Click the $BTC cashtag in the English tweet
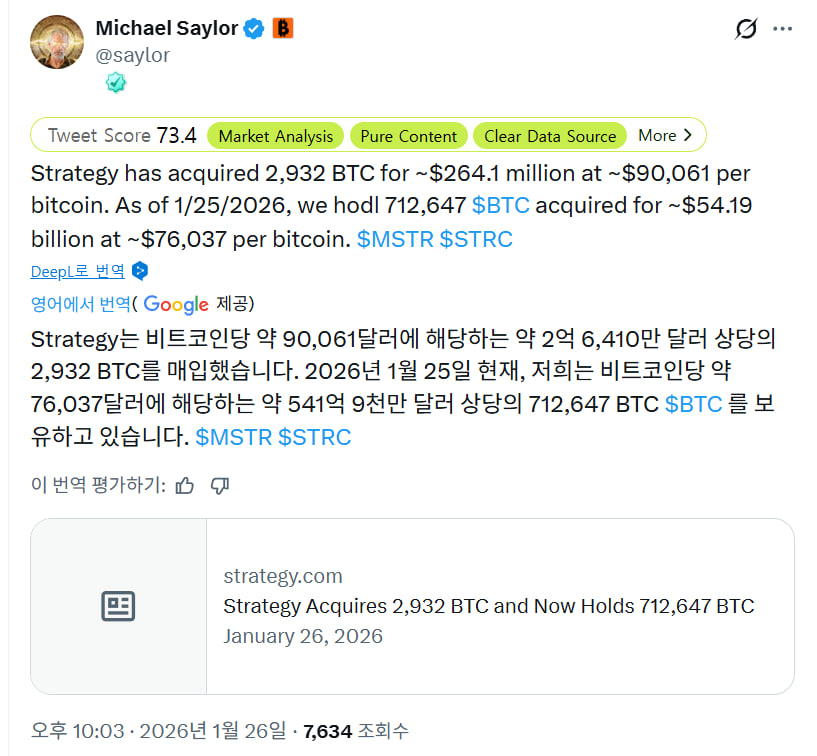 500,206
